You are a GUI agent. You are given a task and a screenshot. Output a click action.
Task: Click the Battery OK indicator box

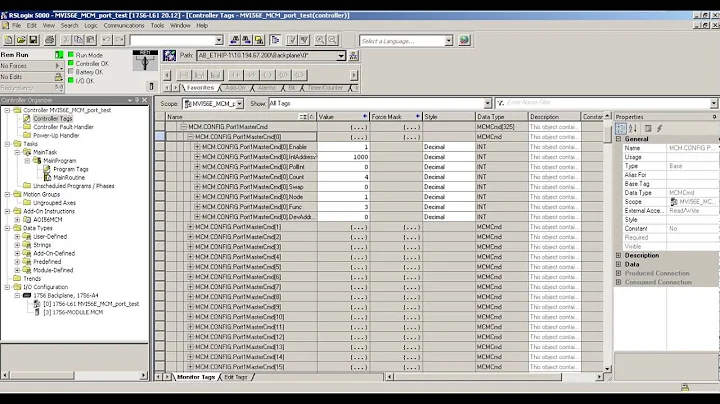point(71,72)
